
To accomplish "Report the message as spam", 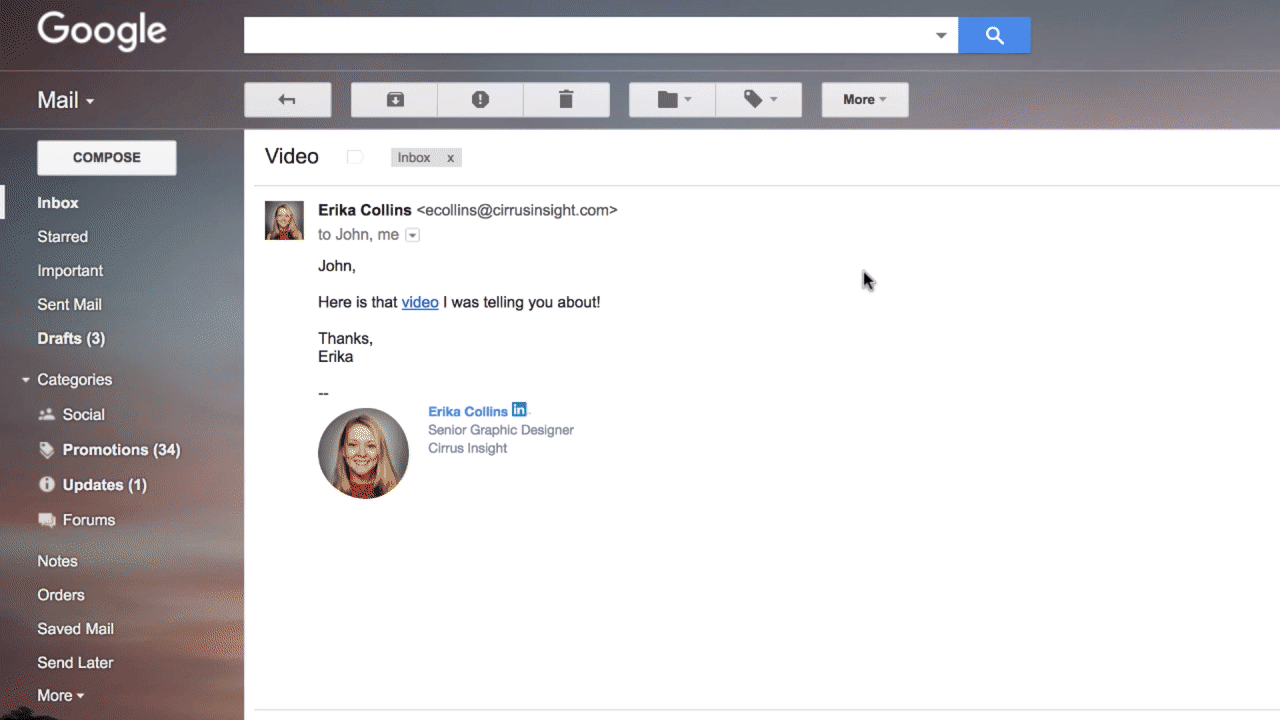I will [480, 99].
